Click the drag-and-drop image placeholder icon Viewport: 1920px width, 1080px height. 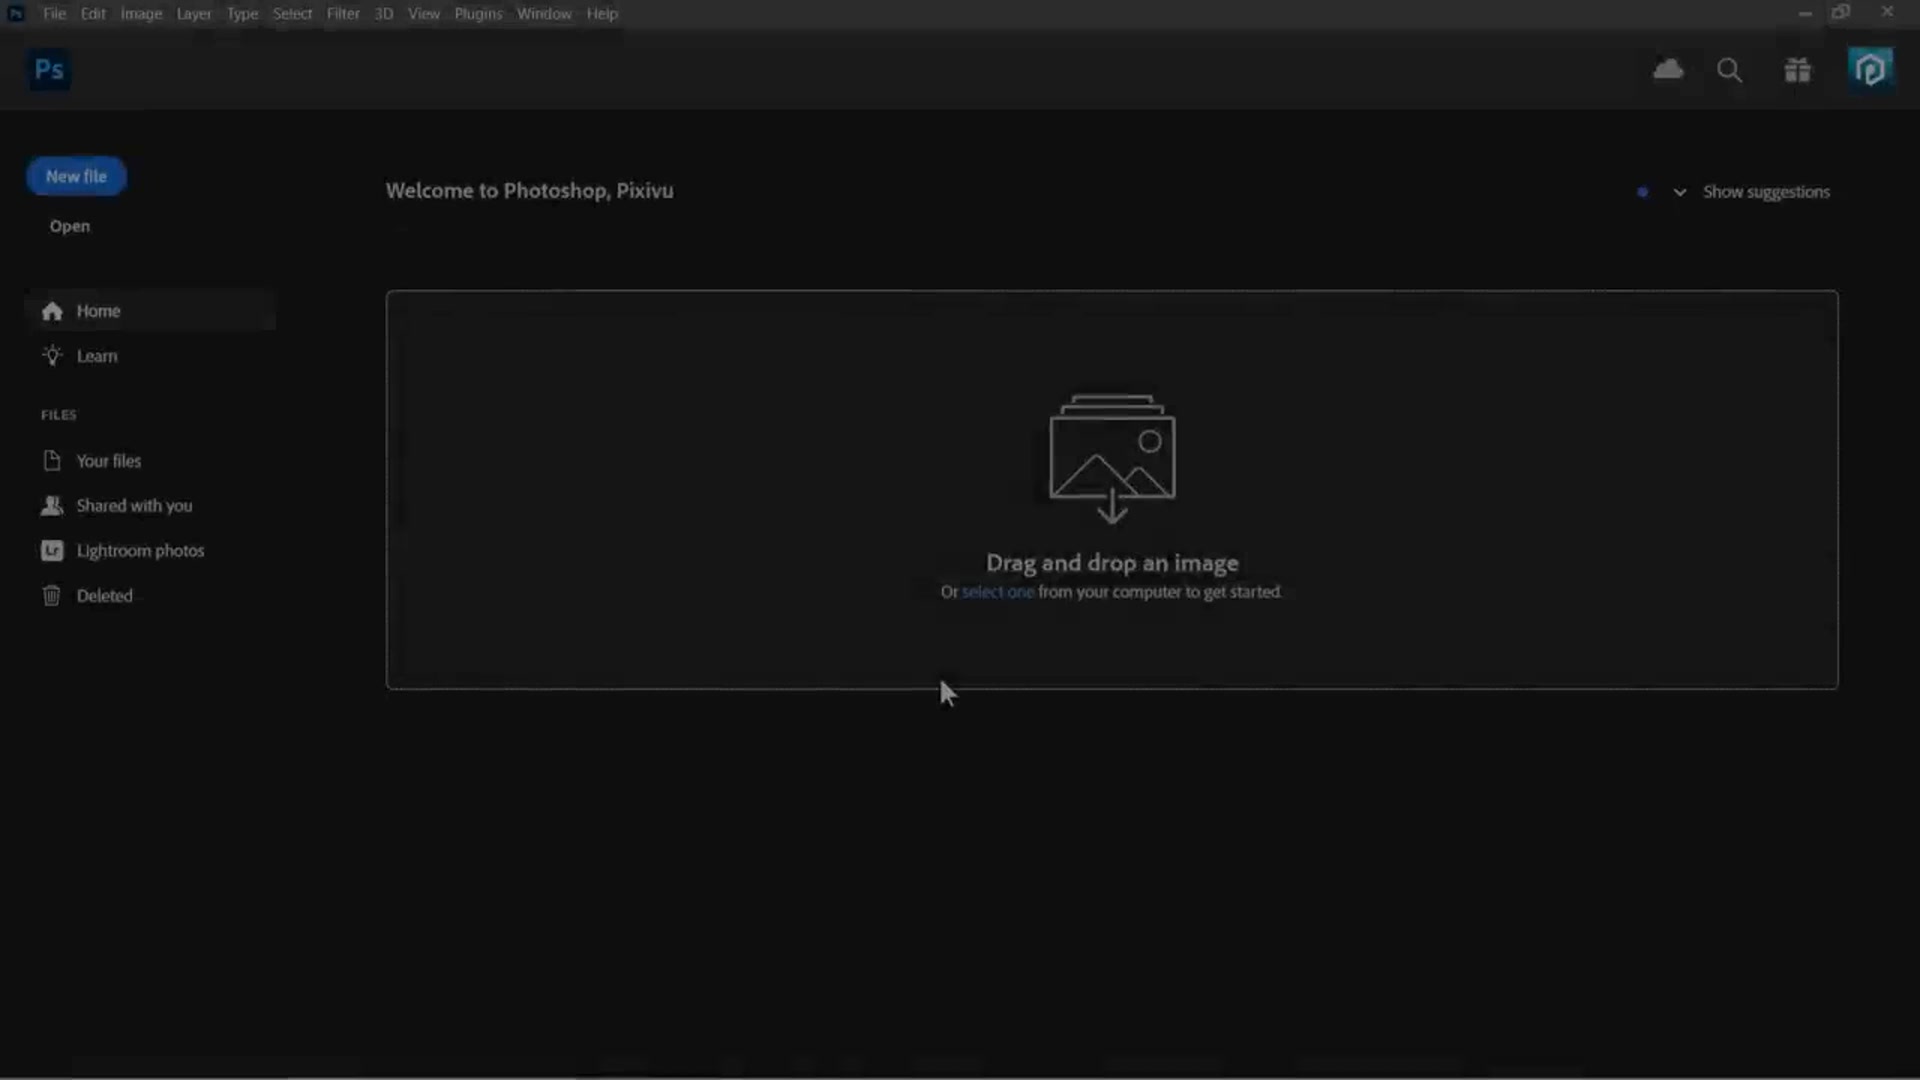pyautogui.click(x=1112, y=459)
